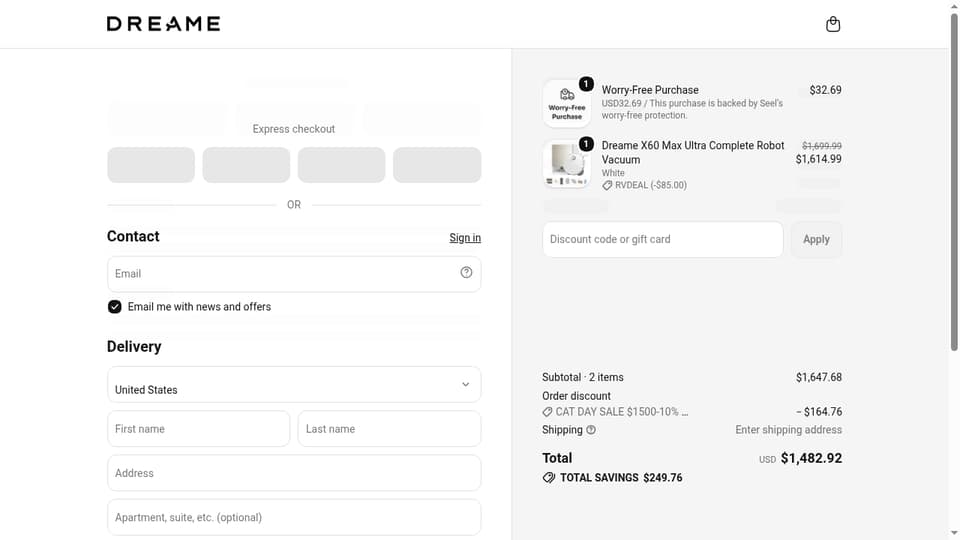960x540 pixels.
Task: Click the RVDEAL (-$85.00) text
Action: (x=651, y=186)
